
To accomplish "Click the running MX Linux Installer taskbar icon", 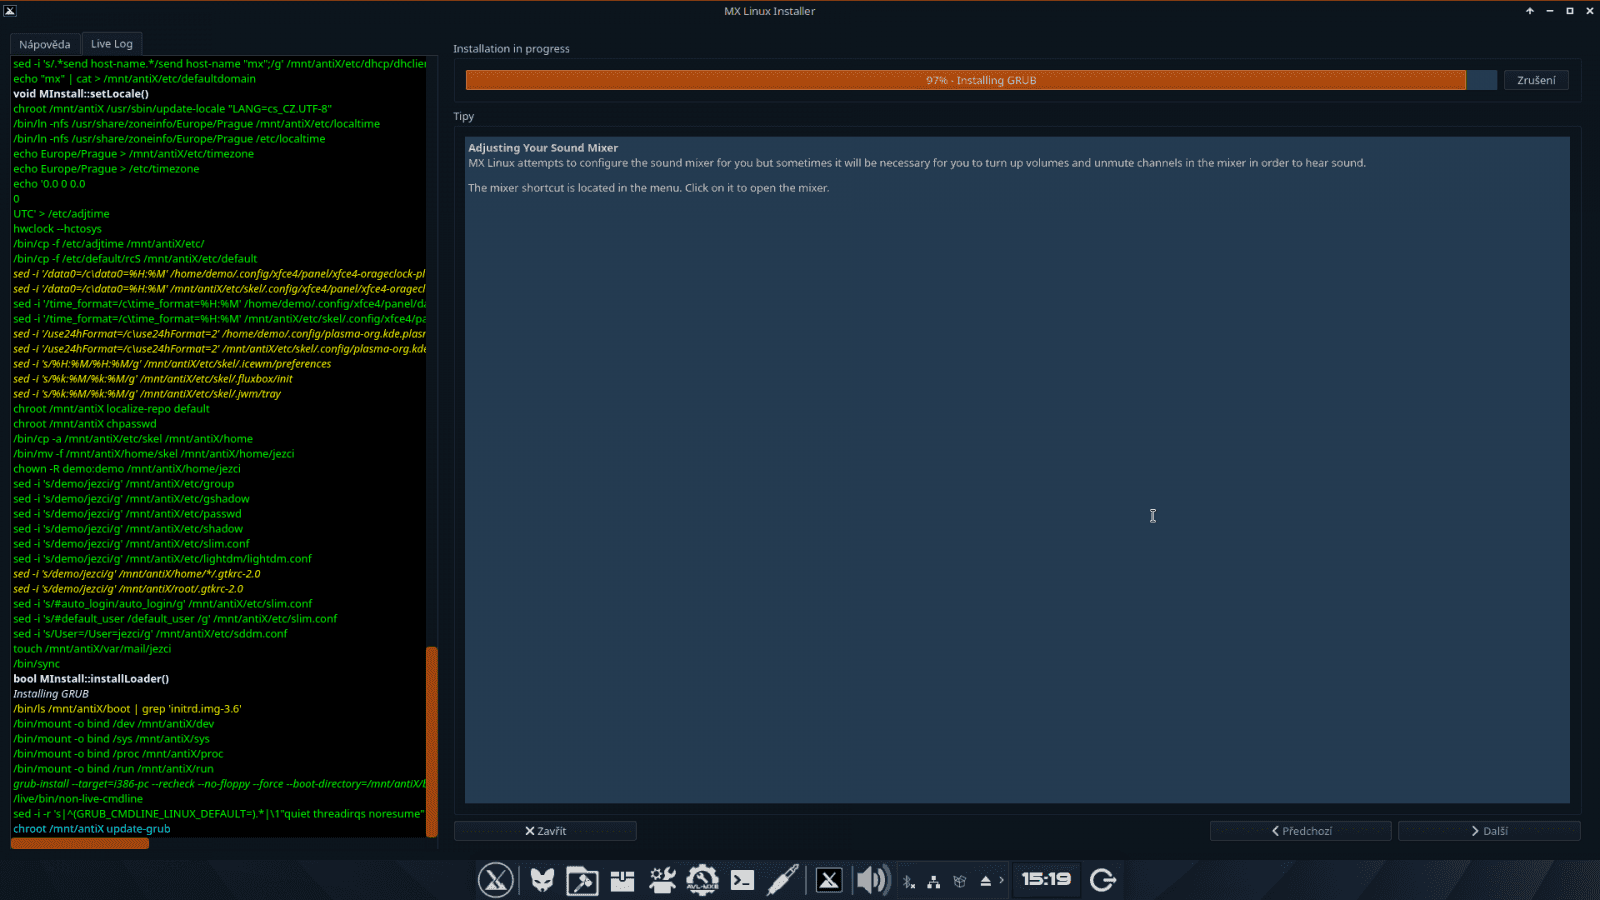I will click(x=828, y=880).
